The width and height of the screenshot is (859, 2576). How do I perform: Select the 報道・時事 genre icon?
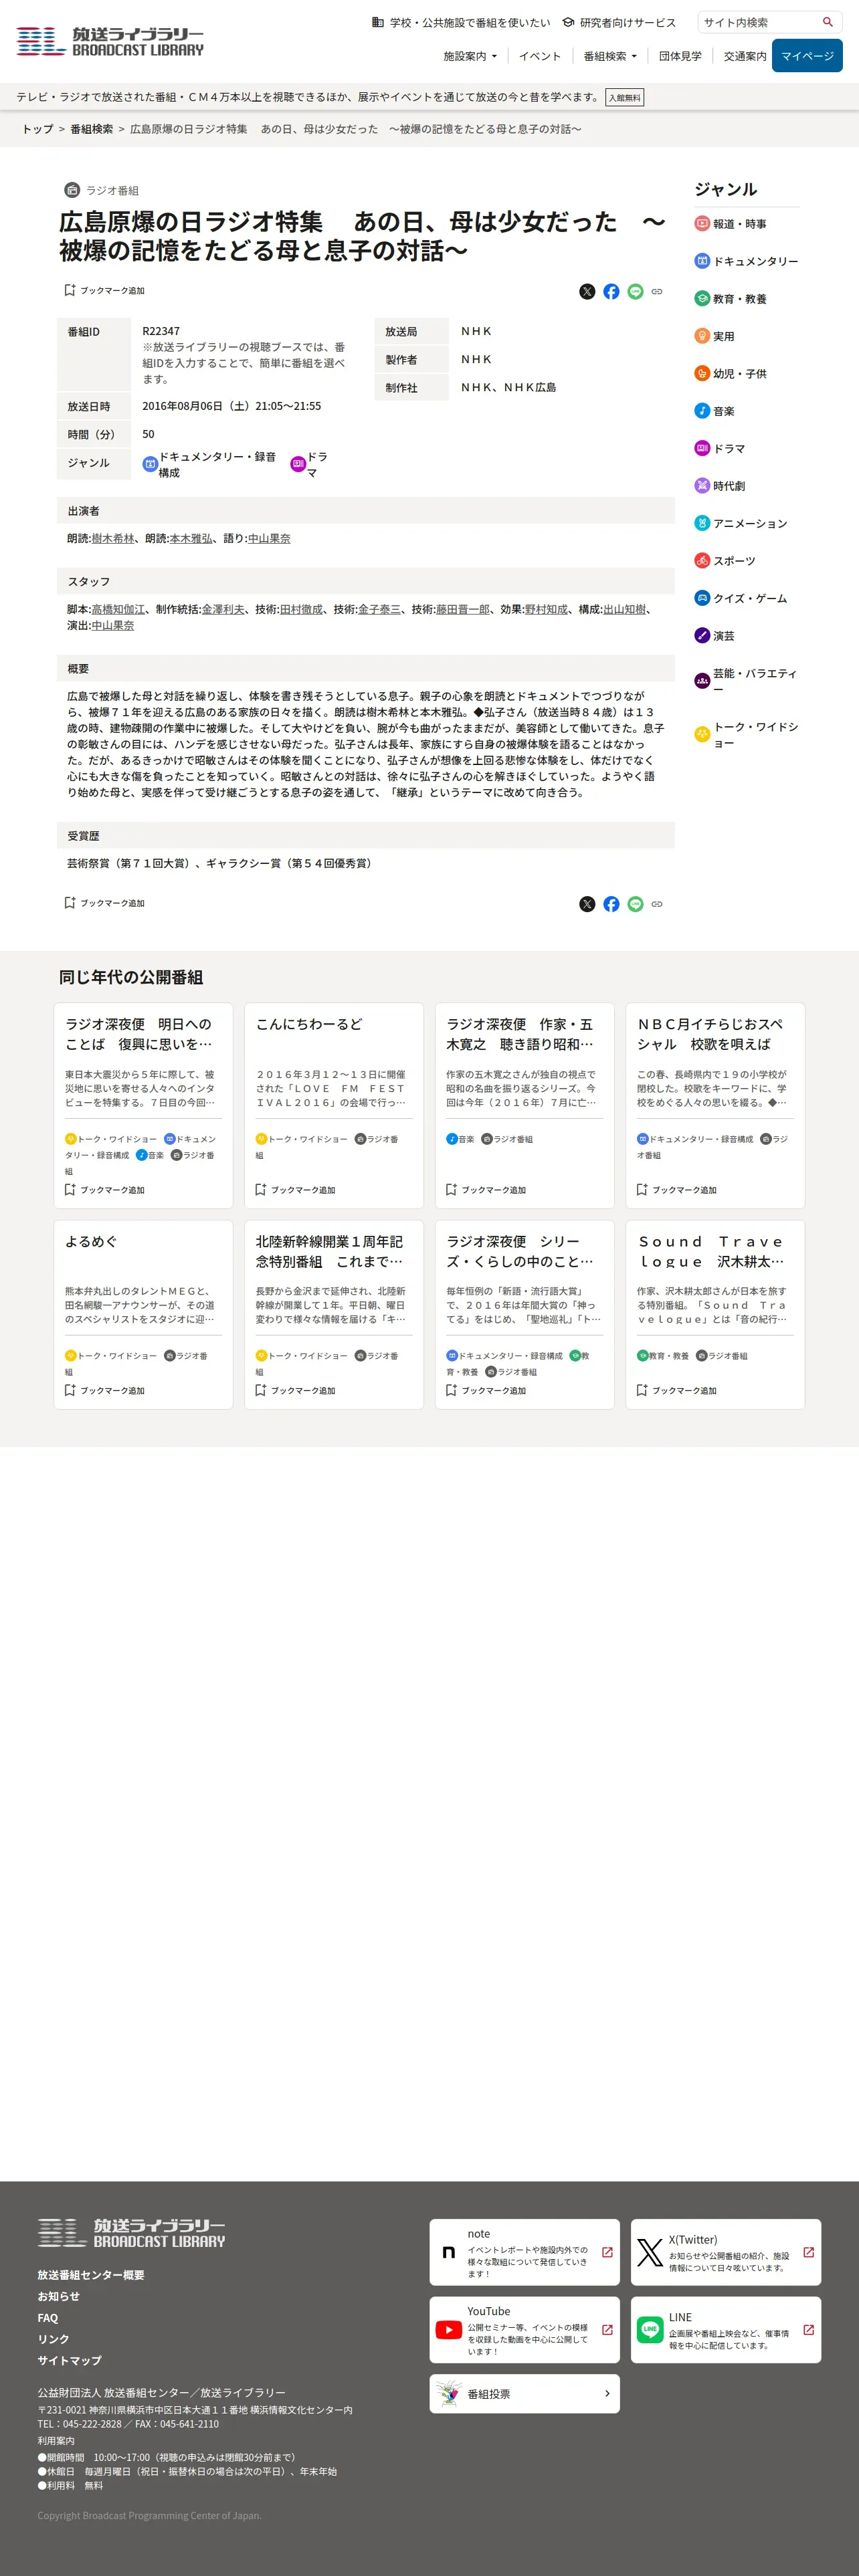pyautogui.click(x=702, y=224)
